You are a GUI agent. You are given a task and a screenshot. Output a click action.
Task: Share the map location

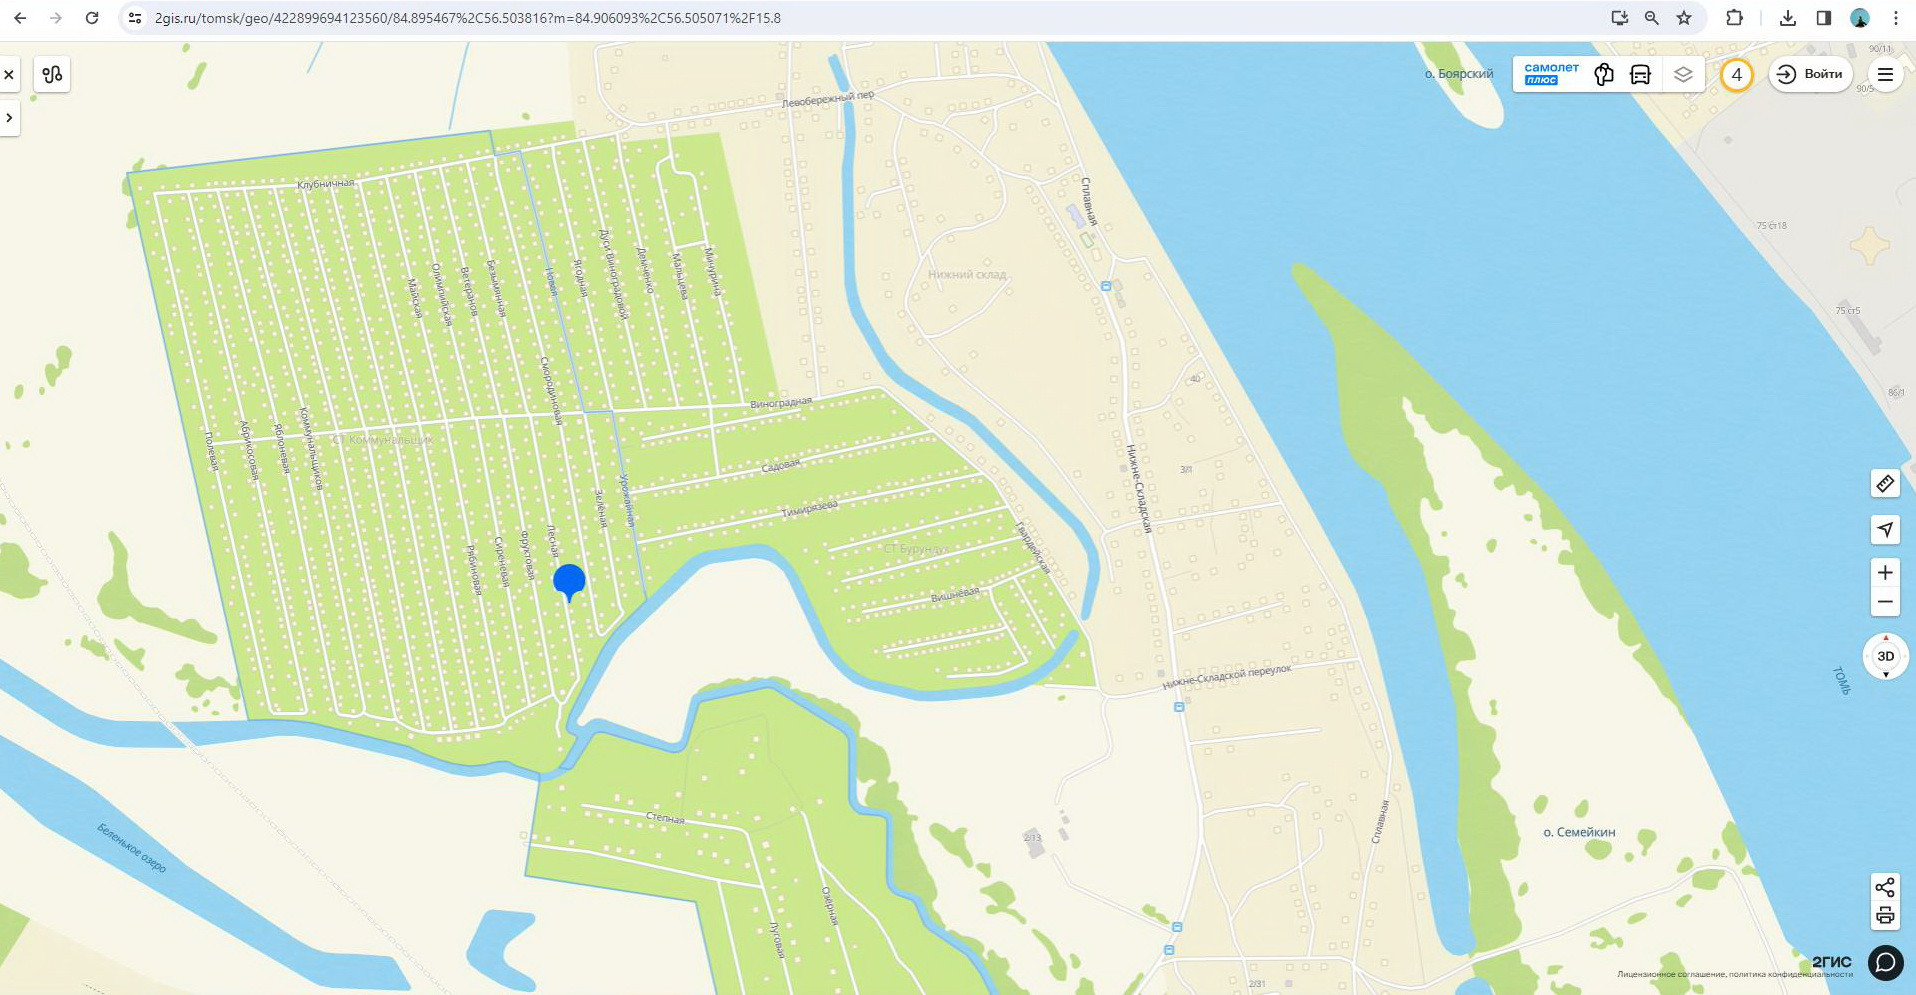point(1885,887)
